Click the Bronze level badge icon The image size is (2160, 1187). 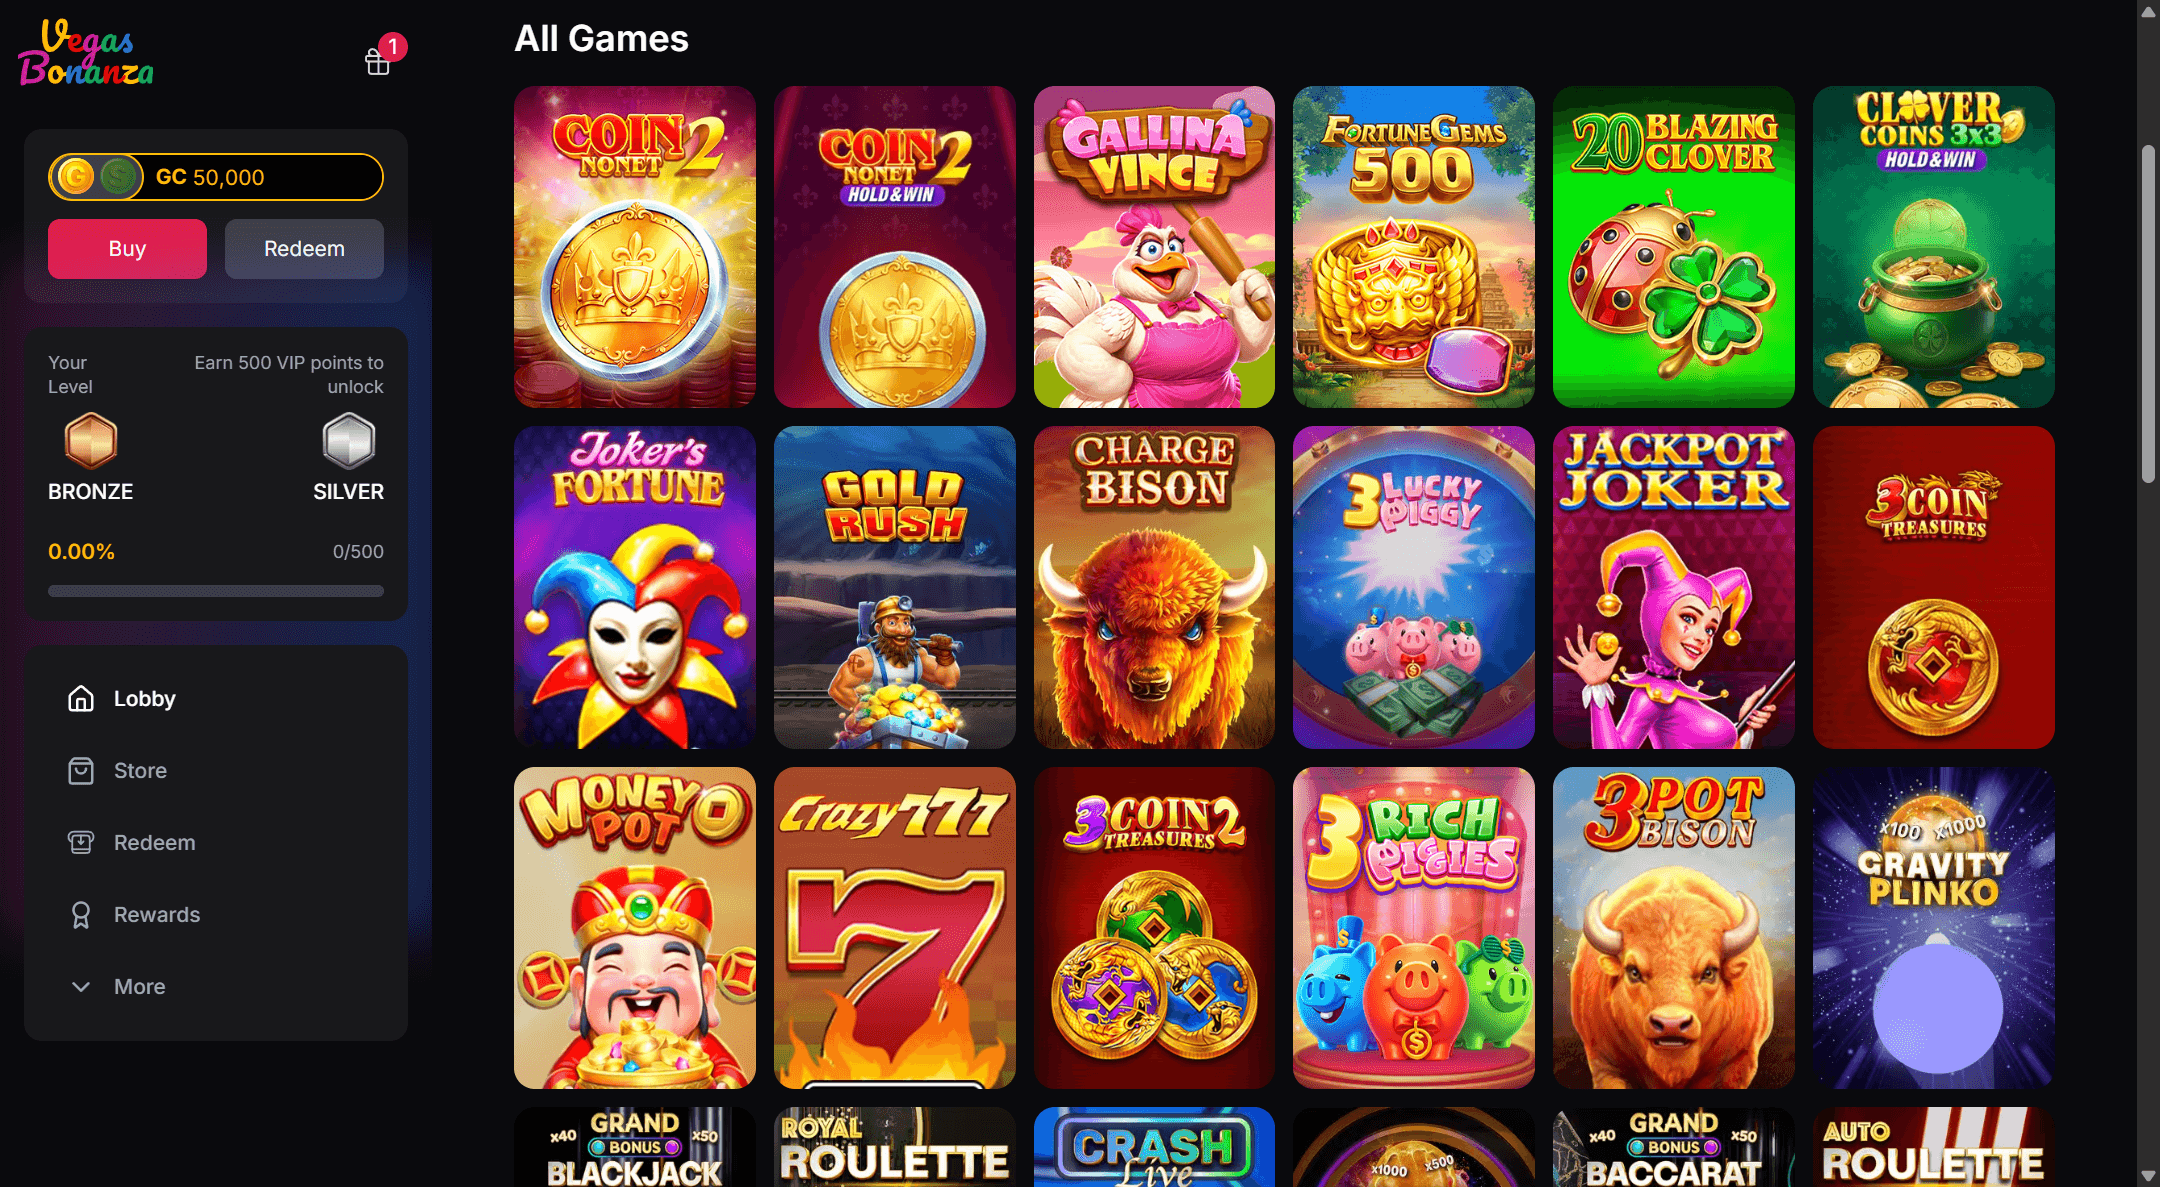91,440
